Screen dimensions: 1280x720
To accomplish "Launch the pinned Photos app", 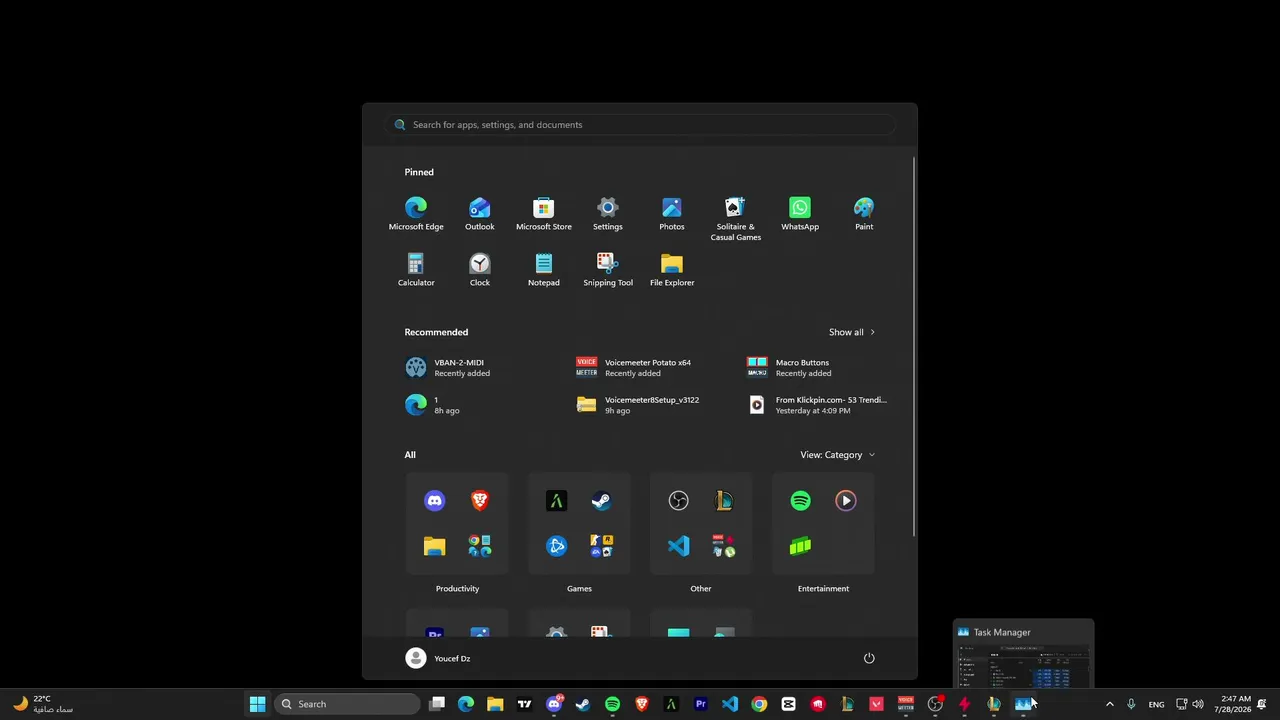I will coord(672,214).
